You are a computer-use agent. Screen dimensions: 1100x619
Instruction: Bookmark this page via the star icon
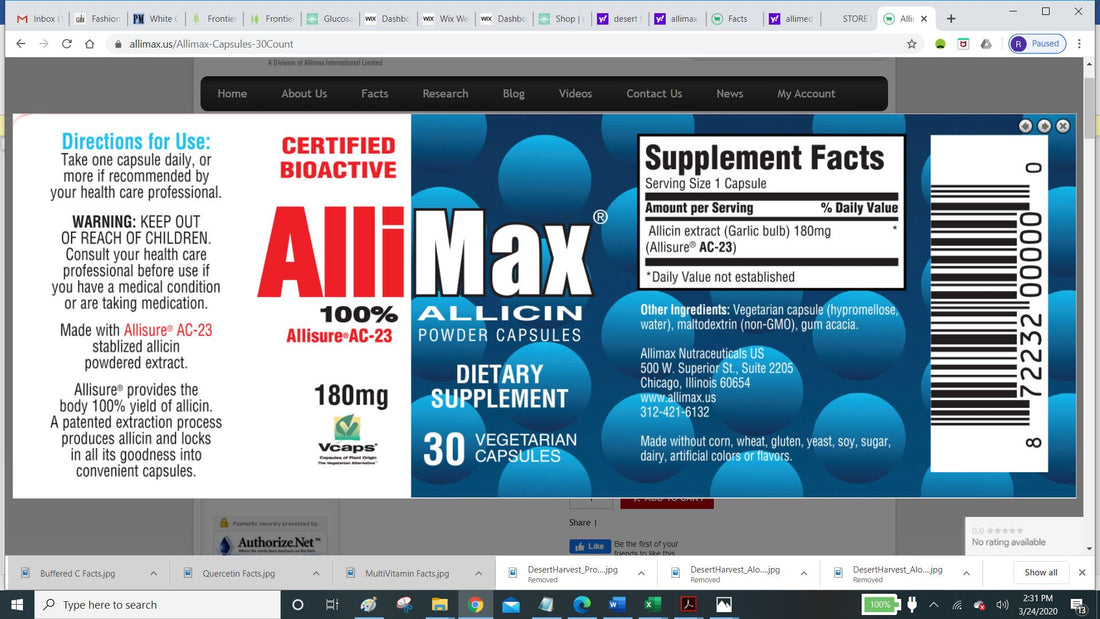[x=911, y=44]
